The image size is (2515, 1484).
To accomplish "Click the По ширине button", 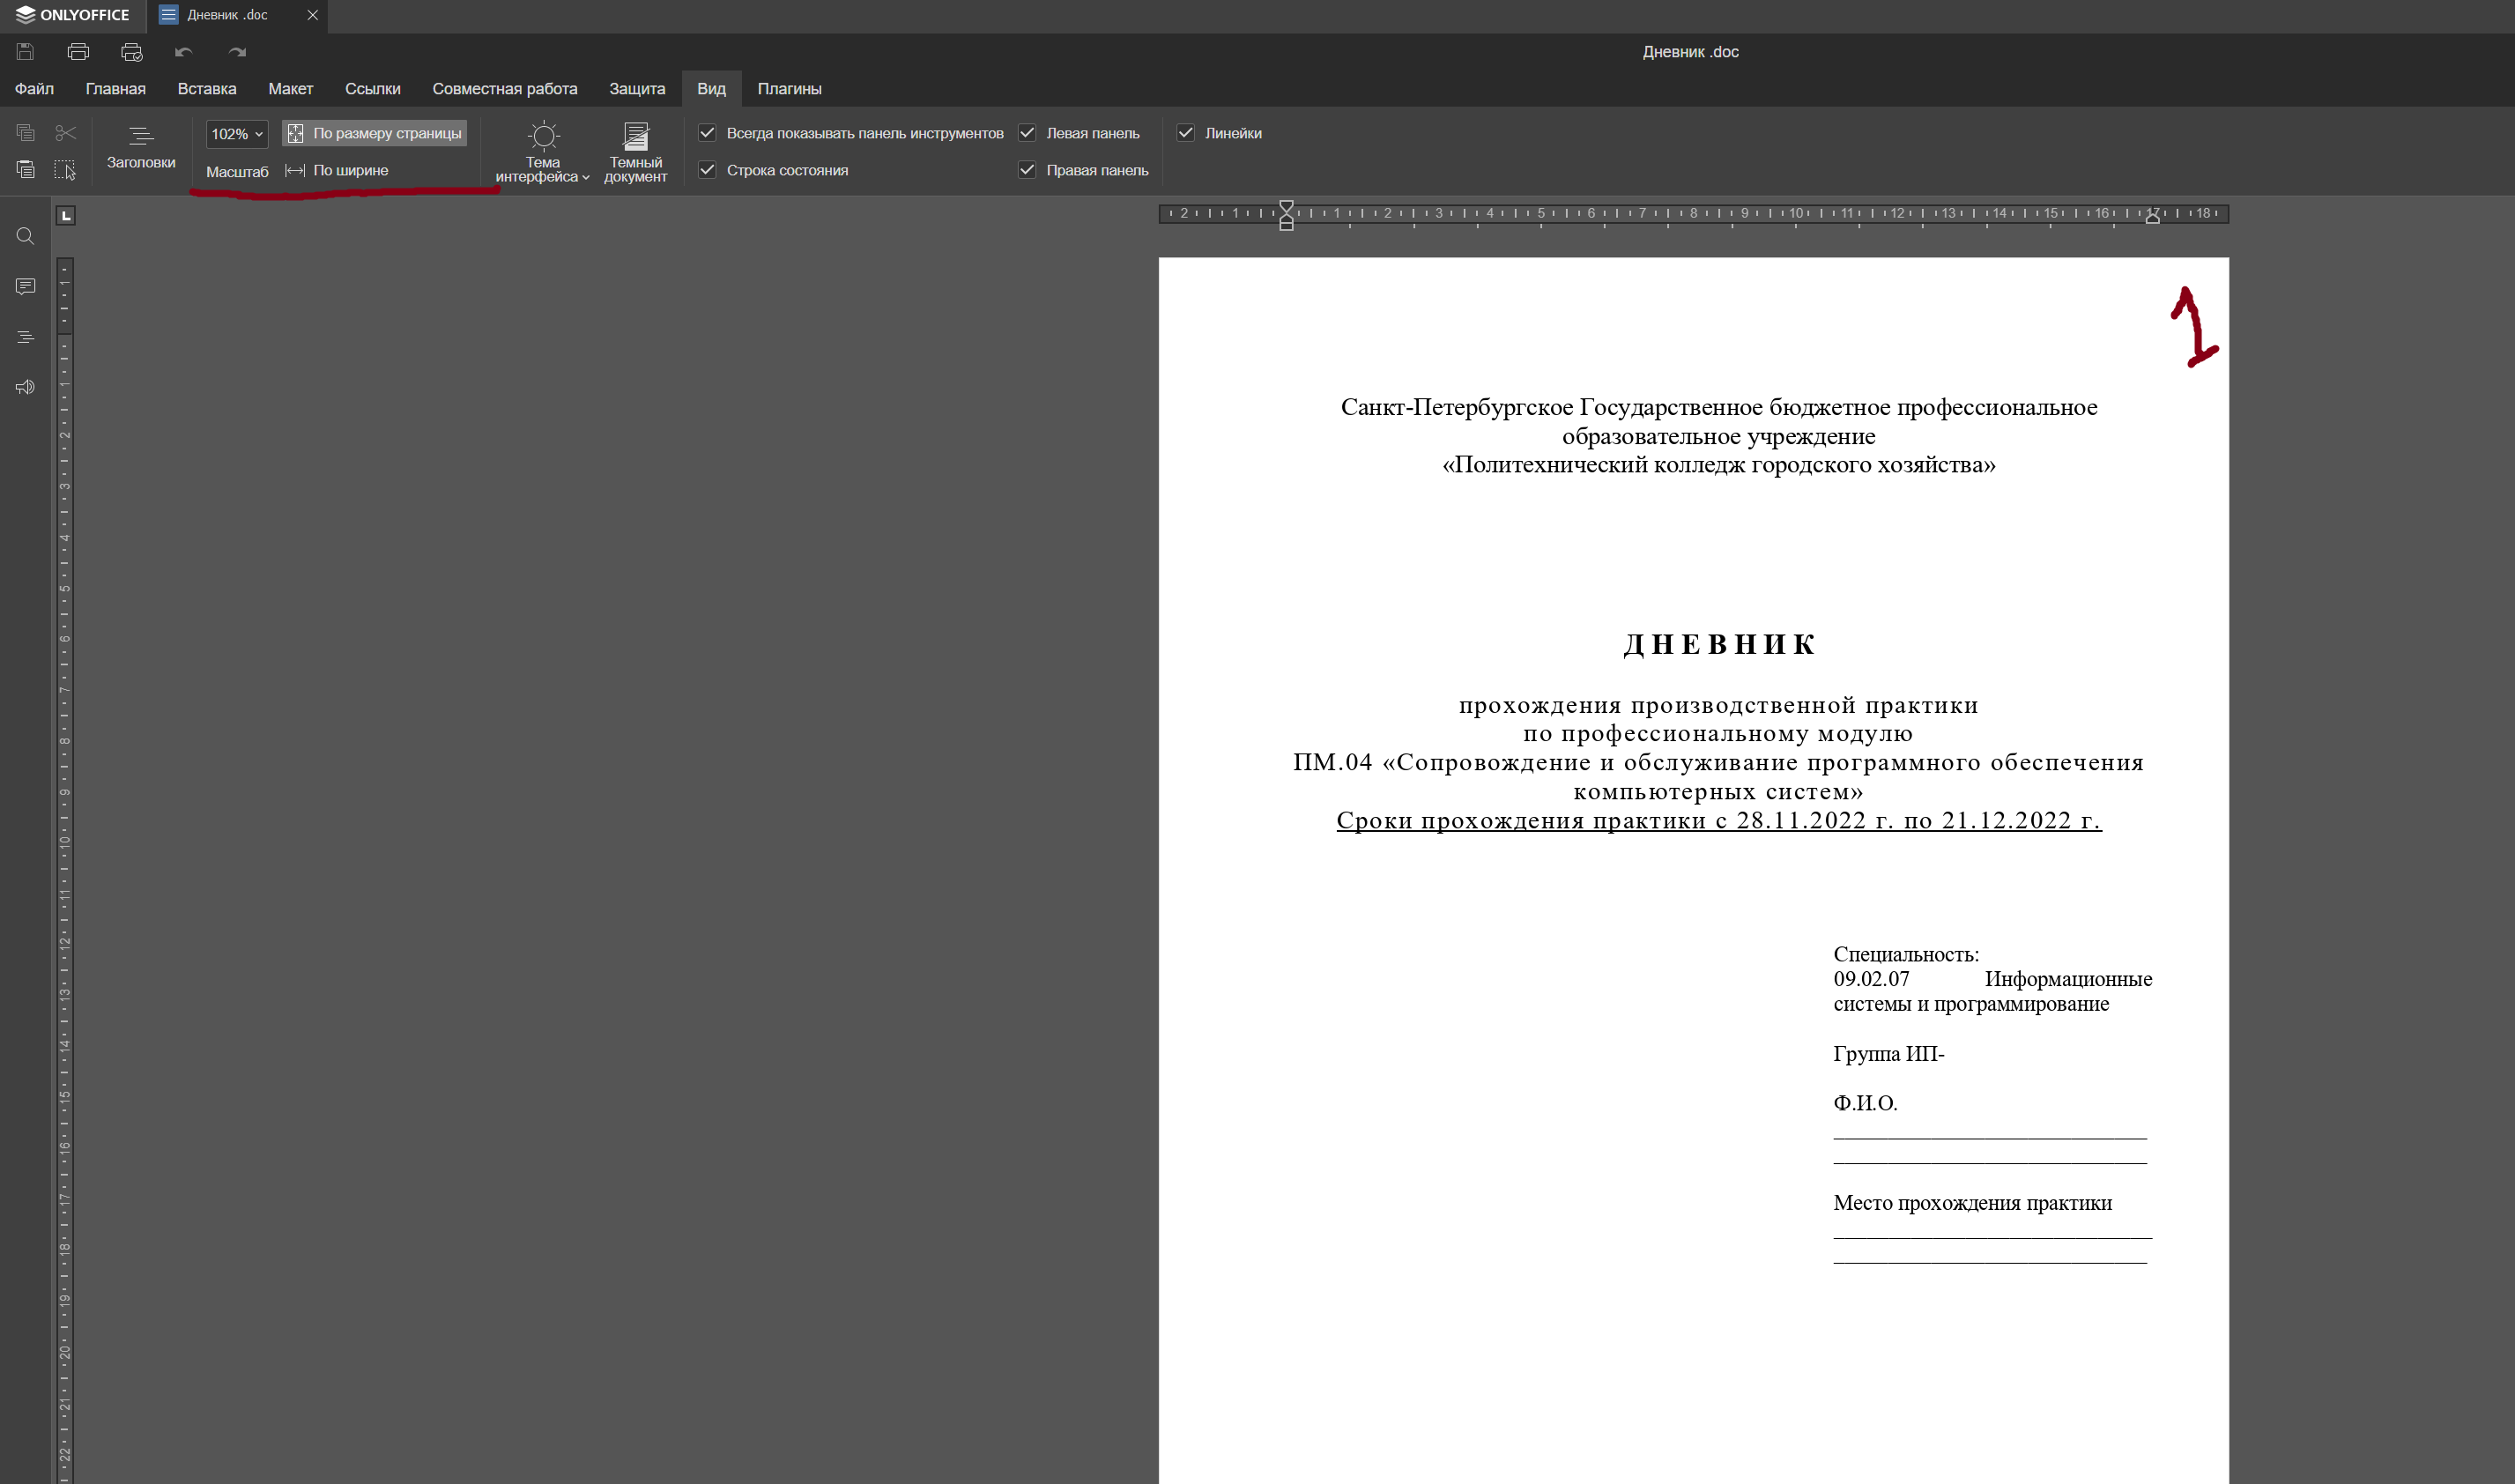I will coord(338,170).
